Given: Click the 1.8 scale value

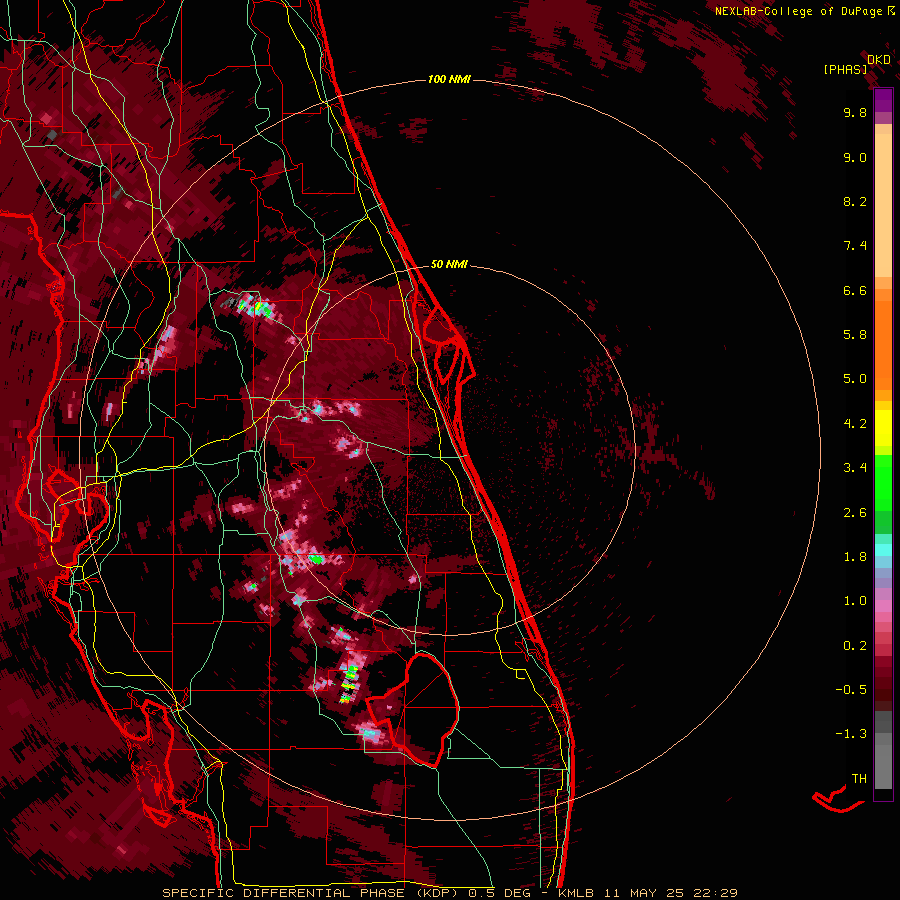Looking at the screenshot, I should 855,557.
